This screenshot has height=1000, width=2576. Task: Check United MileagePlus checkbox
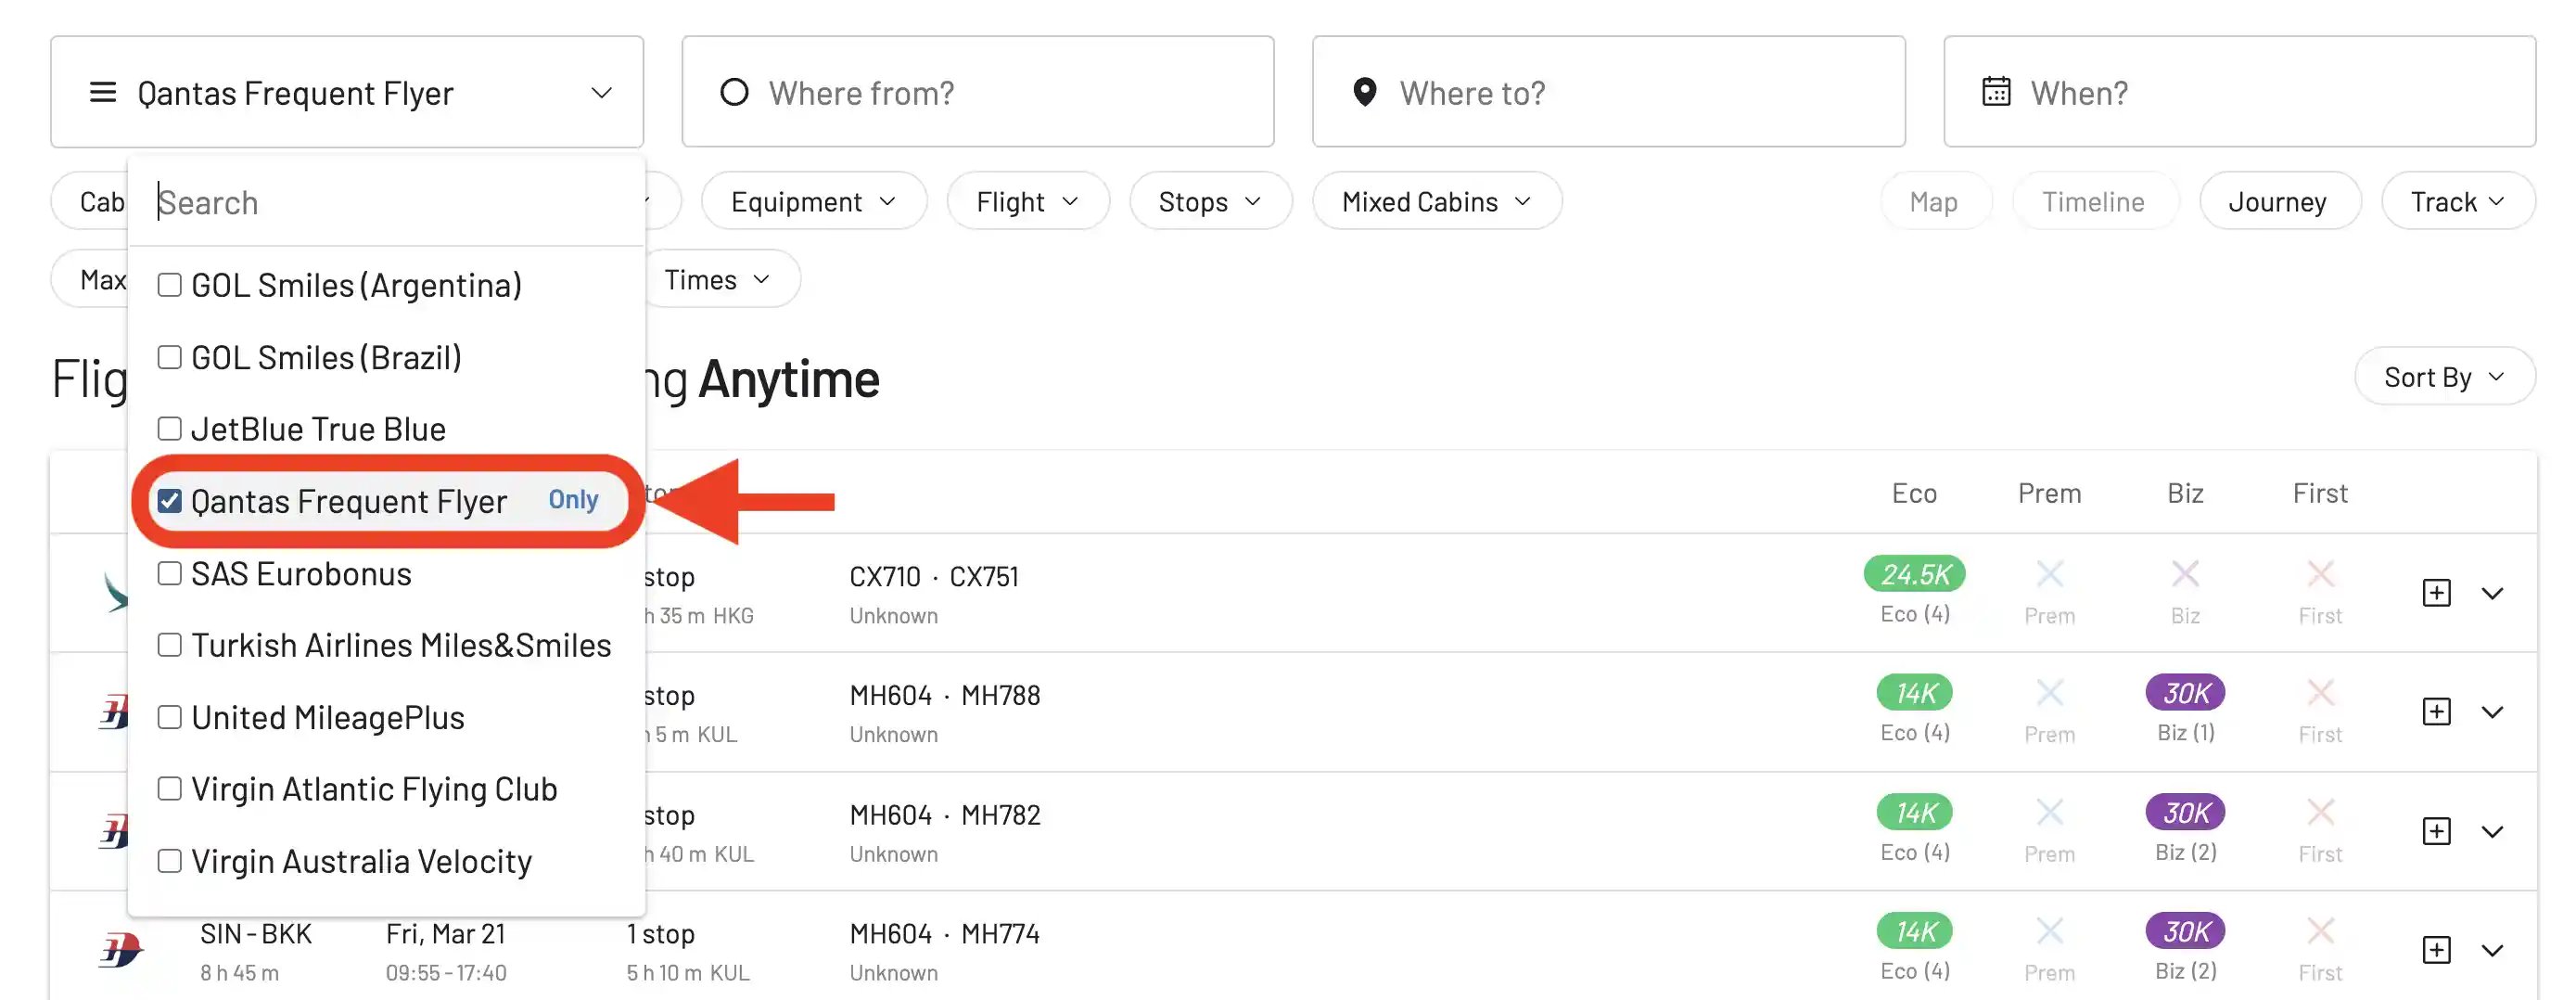[170, 717]
